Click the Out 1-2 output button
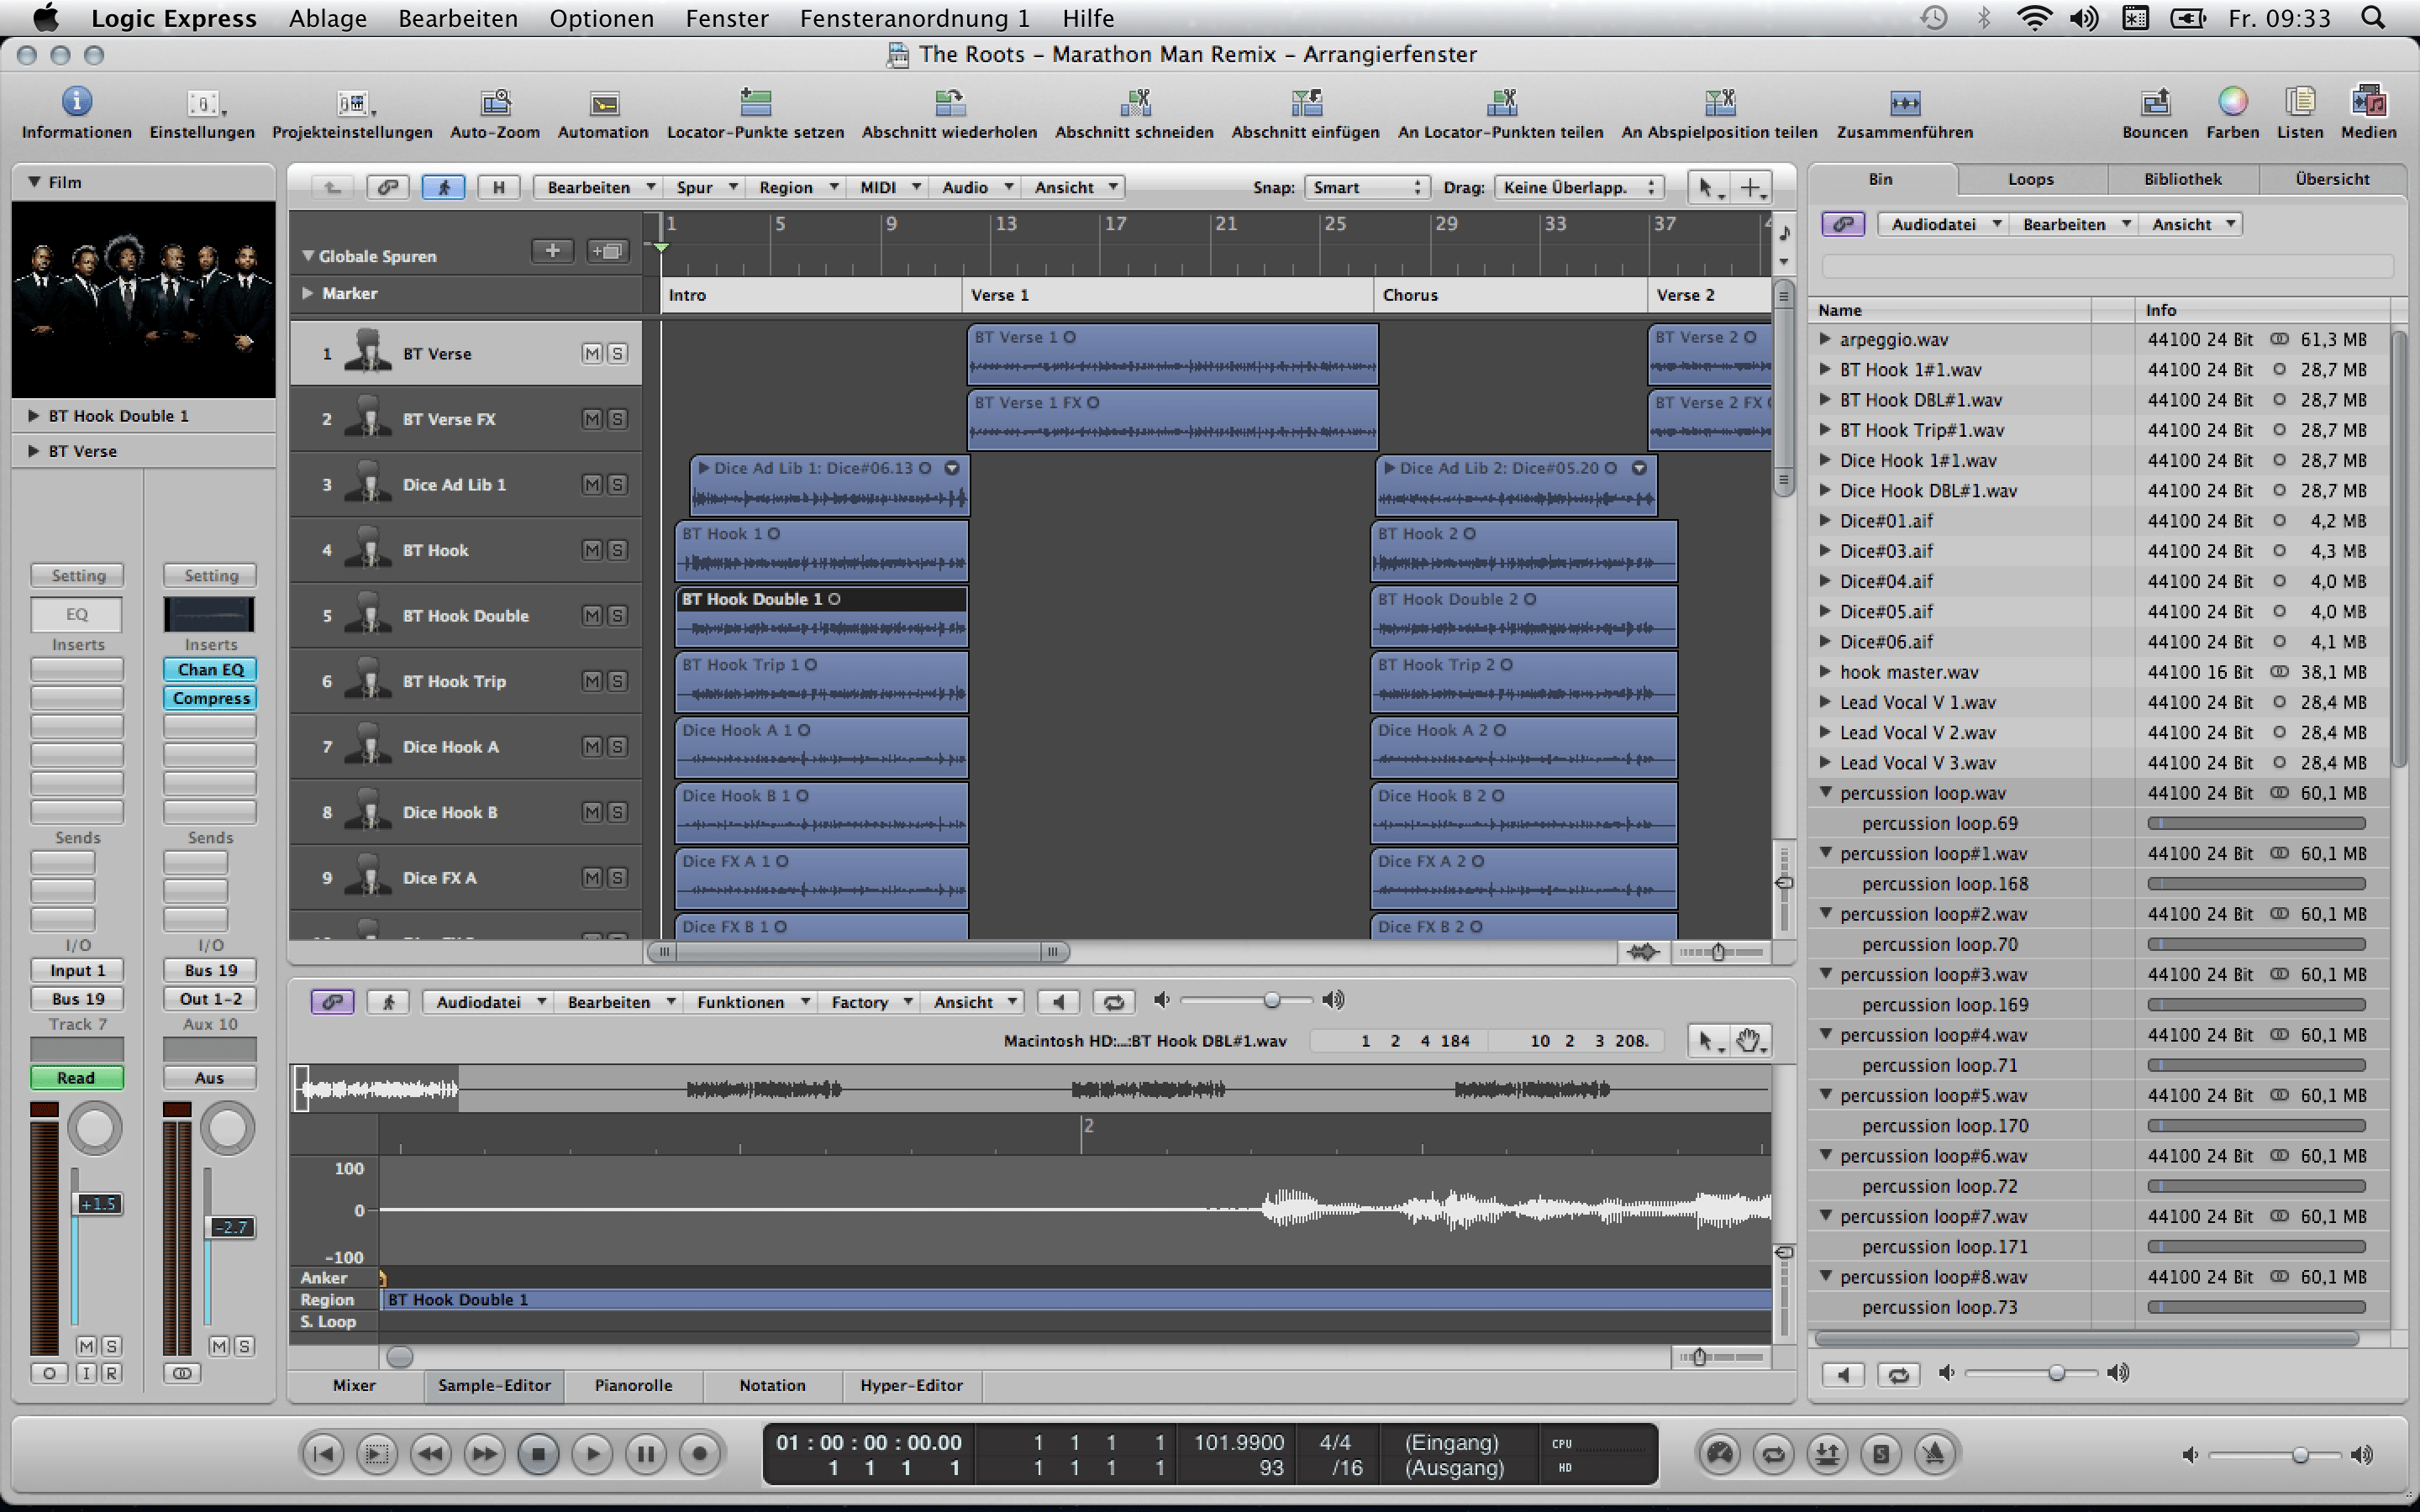The height and width of the screenshot is (1512, 2420). [x=210, y=999]
